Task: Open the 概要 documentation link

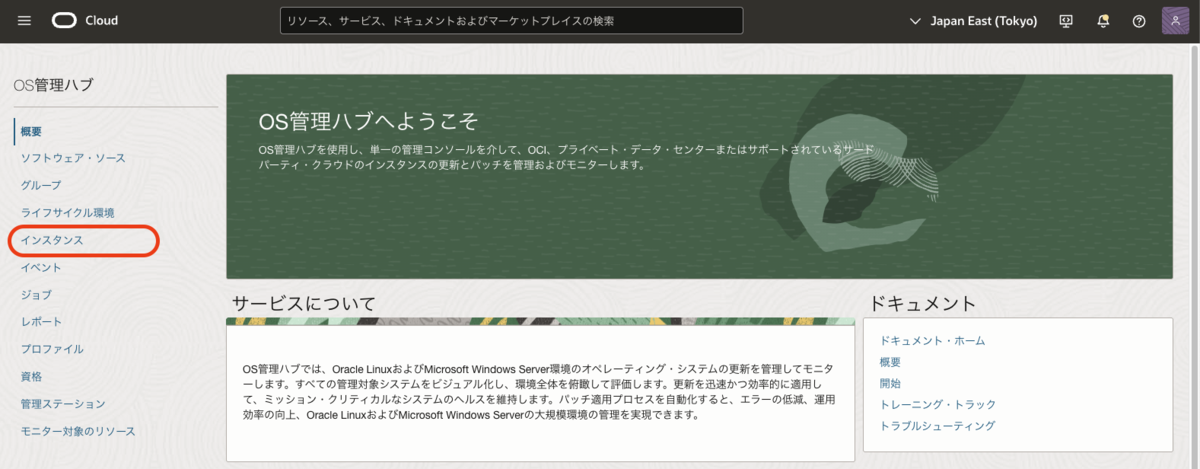Action: click(x=890, y=362)
